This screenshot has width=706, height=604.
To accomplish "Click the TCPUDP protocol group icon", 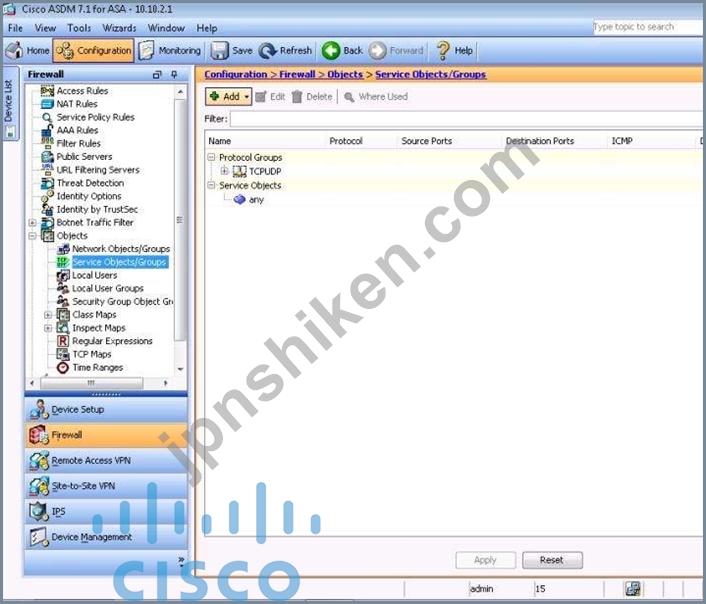I will tap(240, 172).
